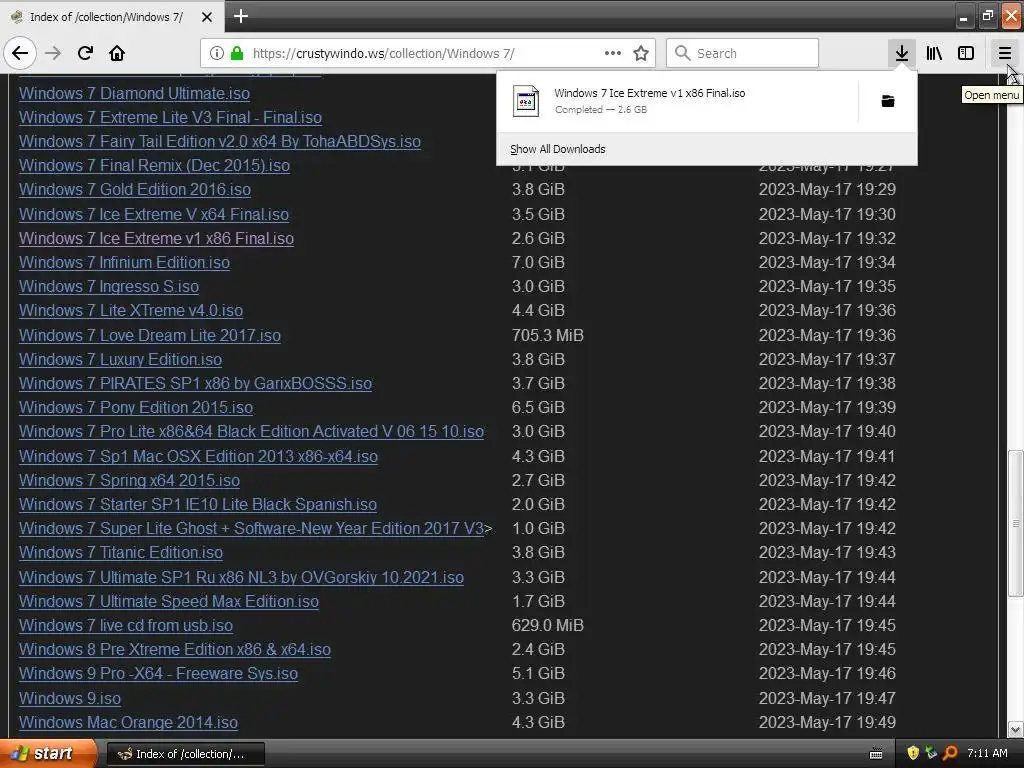Image resolution: width=1024 pixels, height=768 pixels.
Task: Click the scrollbar down arrow
Action: [x=1015, y=729]
